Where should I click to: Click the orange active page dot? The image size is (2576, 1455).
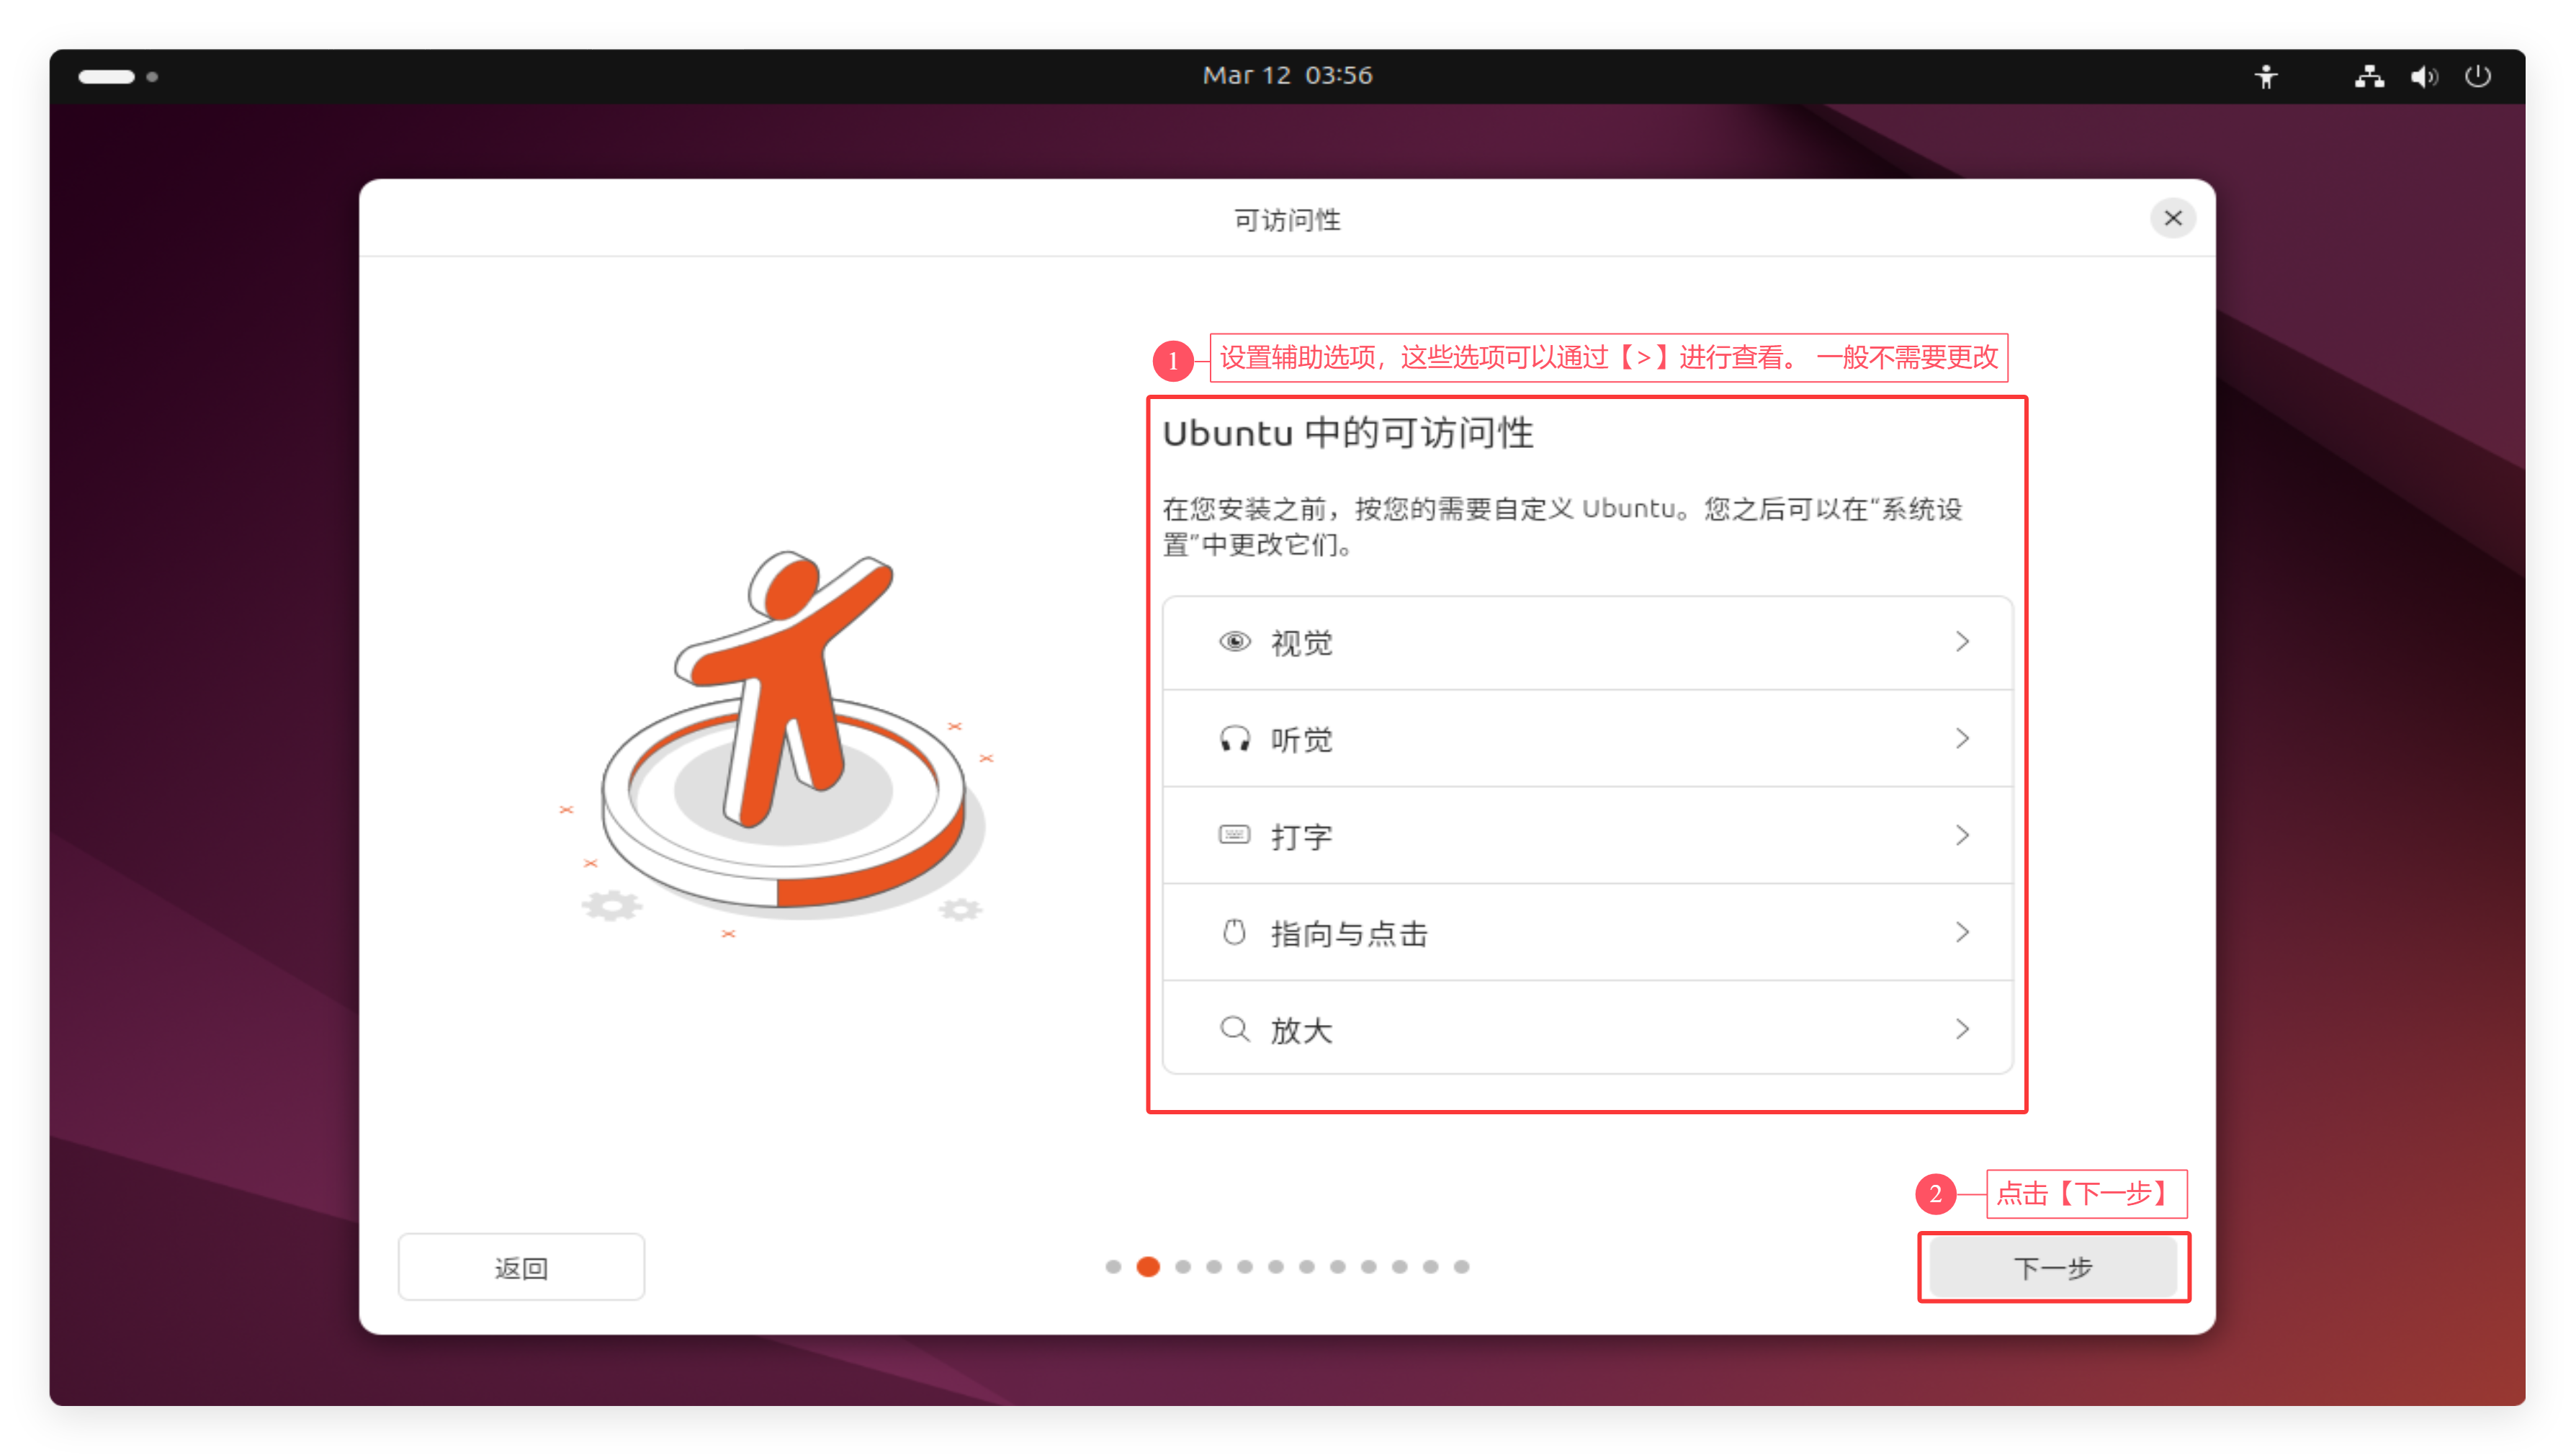[x=1148, y=1267]
